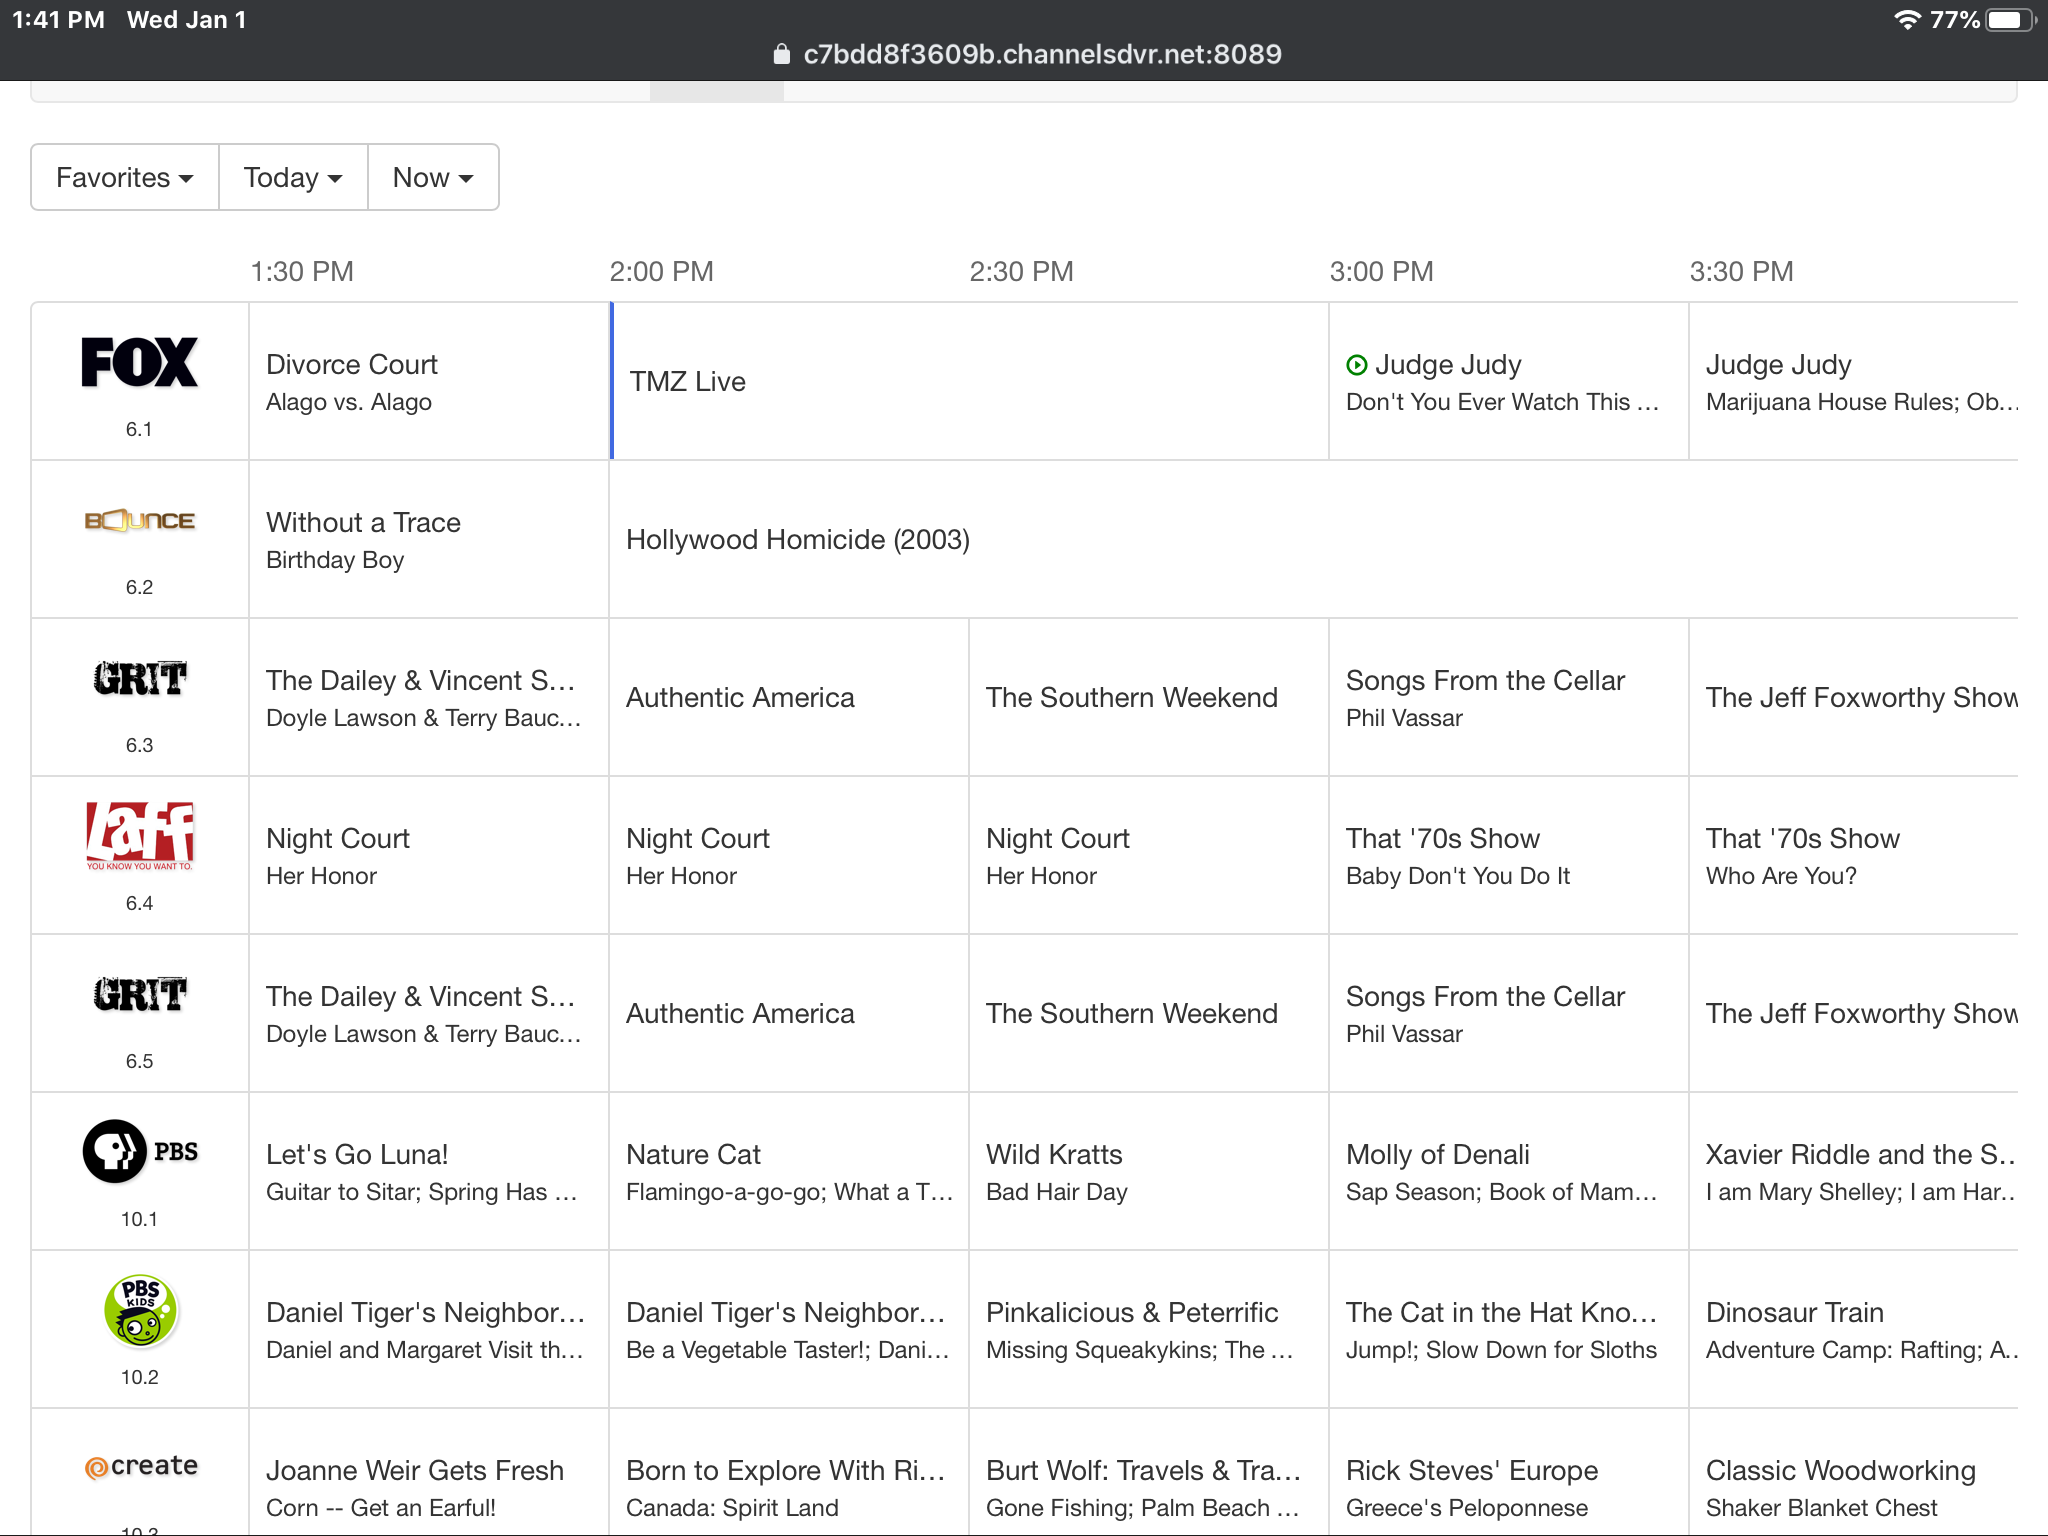Click the Create channel logo

tap(140, 1466)
